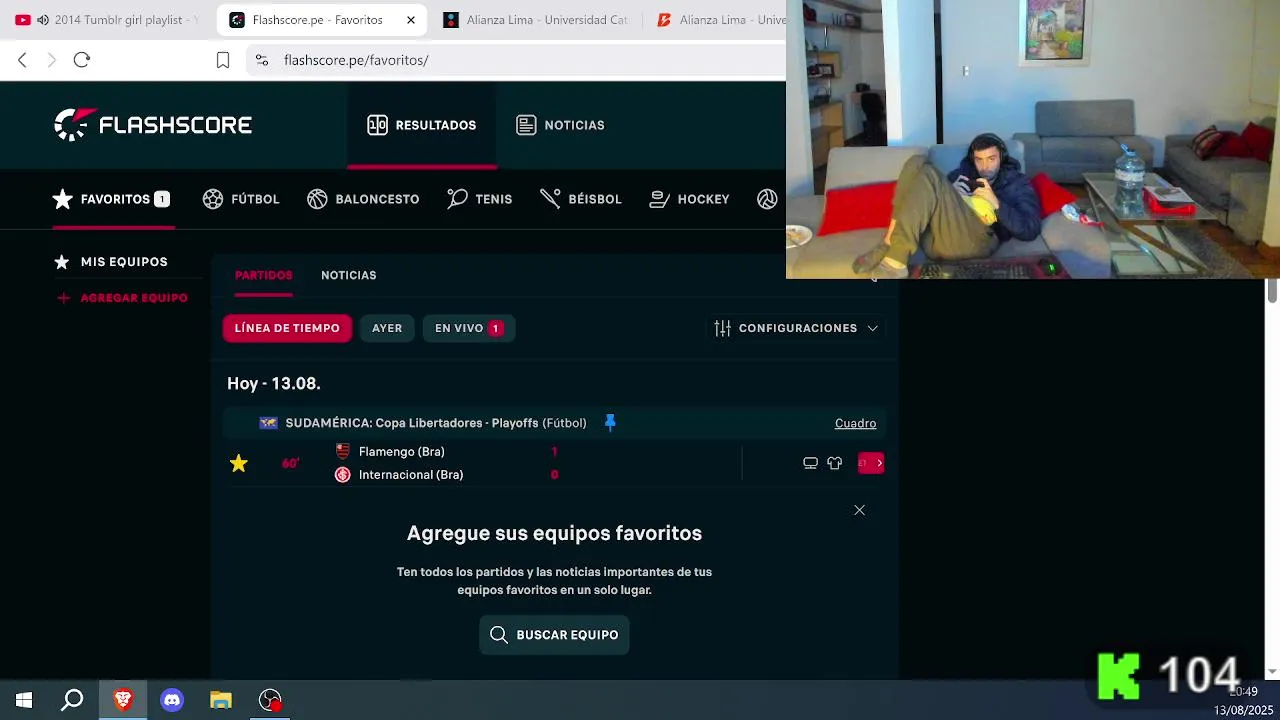Select the En Vivo filter
The width and height of the screenshot is (1280, 720).
click(x=469, y=328)
